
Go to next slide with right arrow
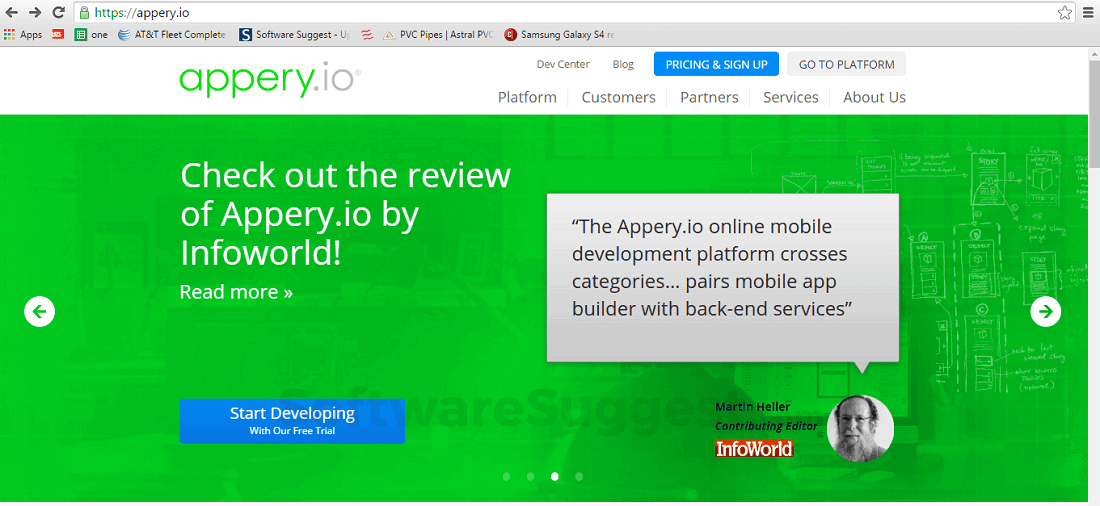tap(1045, 312)
